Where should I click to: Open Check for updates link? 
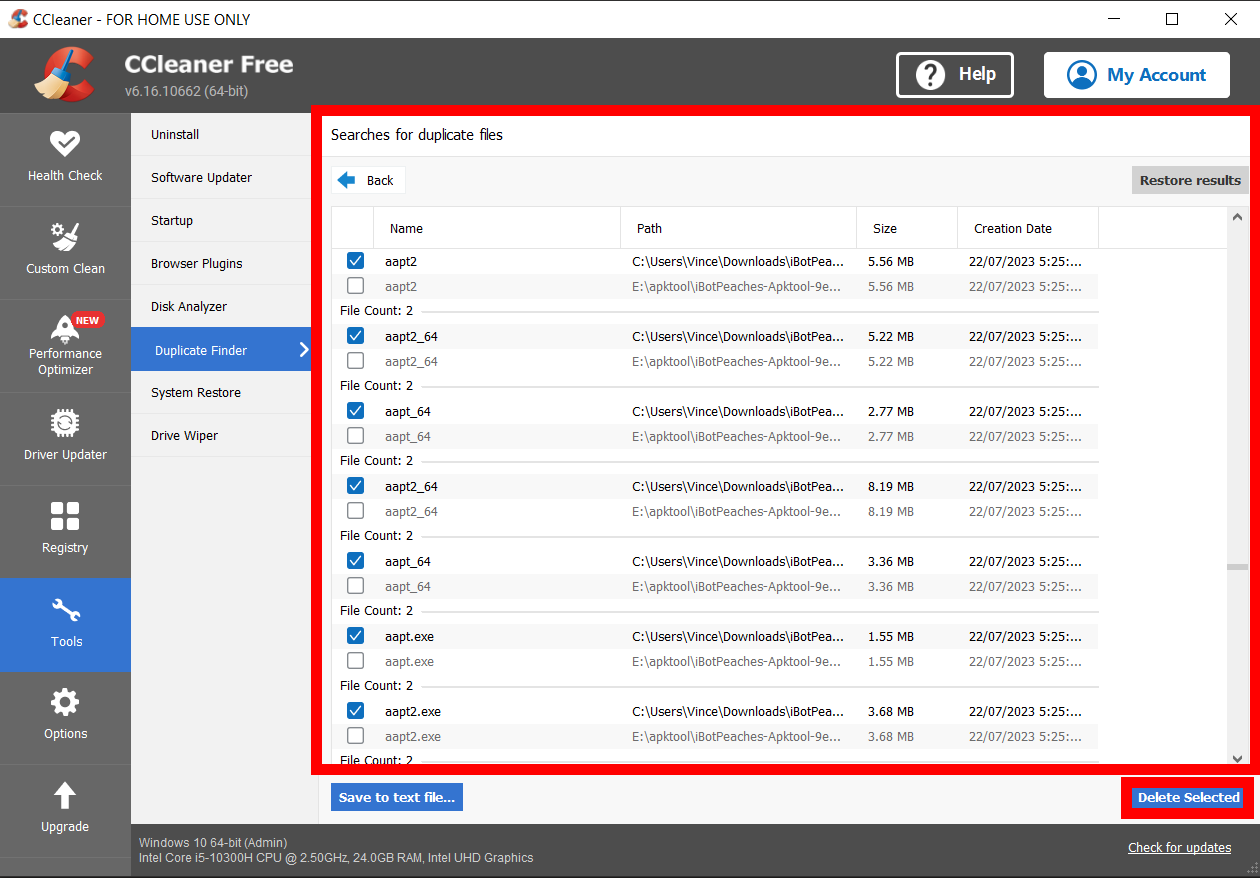click(x=1179, y=847)
